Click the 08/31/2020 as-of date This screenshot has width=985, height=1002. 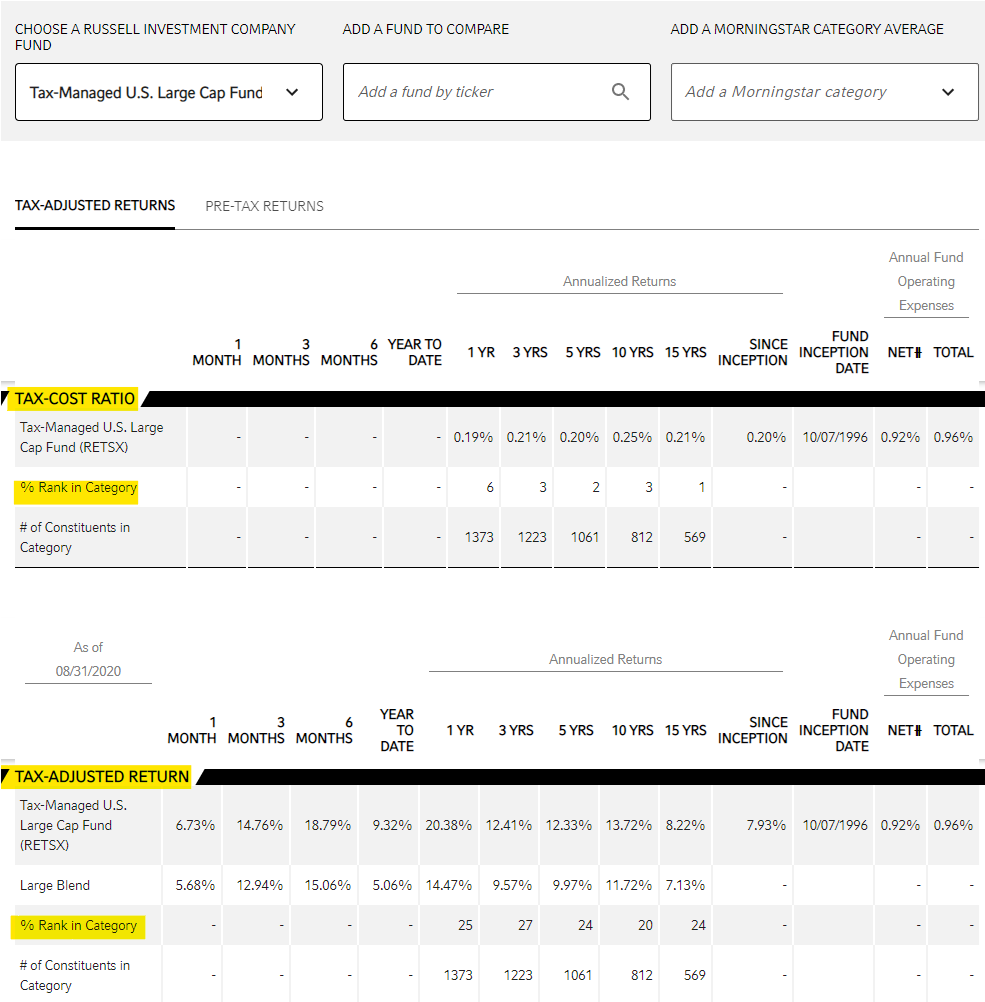[x=88, y=671]
